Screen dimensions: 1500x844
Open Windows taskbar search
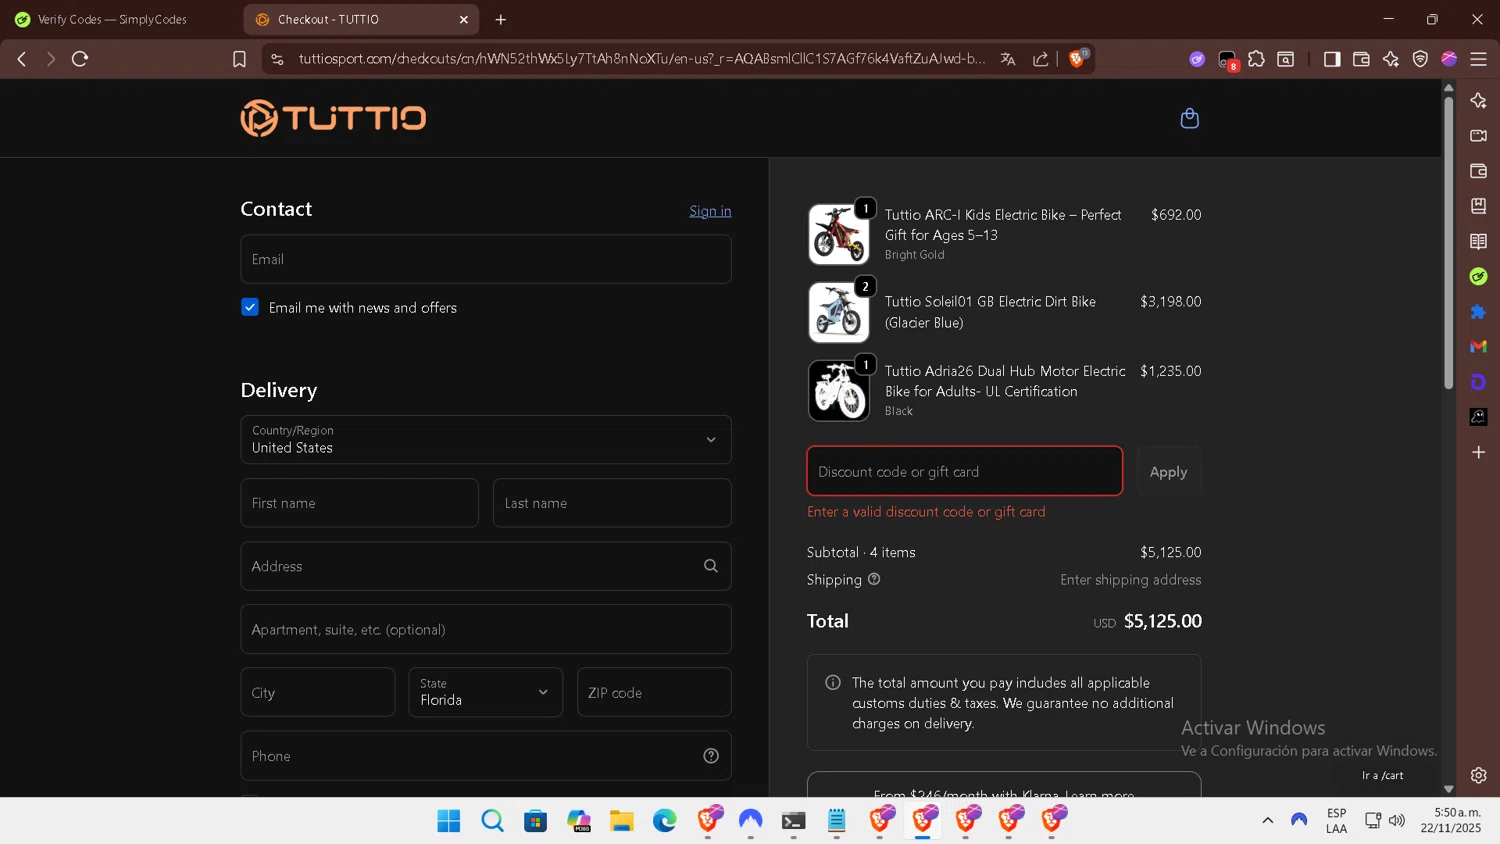(x=492, y=821)
